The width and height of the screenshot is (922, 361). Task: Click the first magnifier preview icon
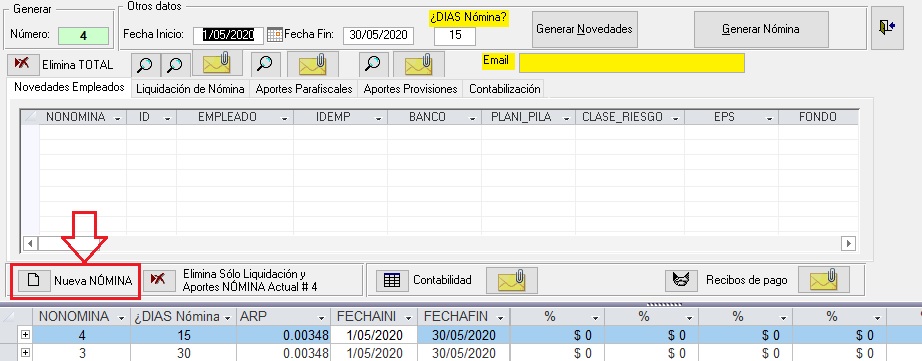point(145,64)
